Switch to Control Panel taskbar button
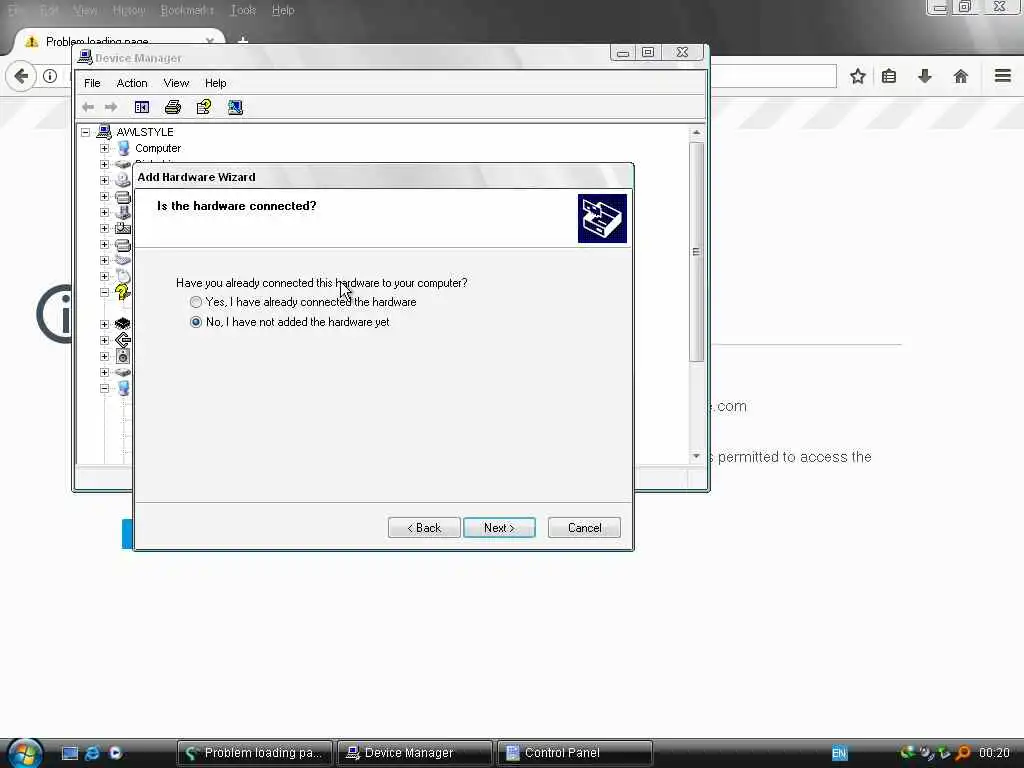The width and height of the screenshot is (1024, 768). (575, 753)
